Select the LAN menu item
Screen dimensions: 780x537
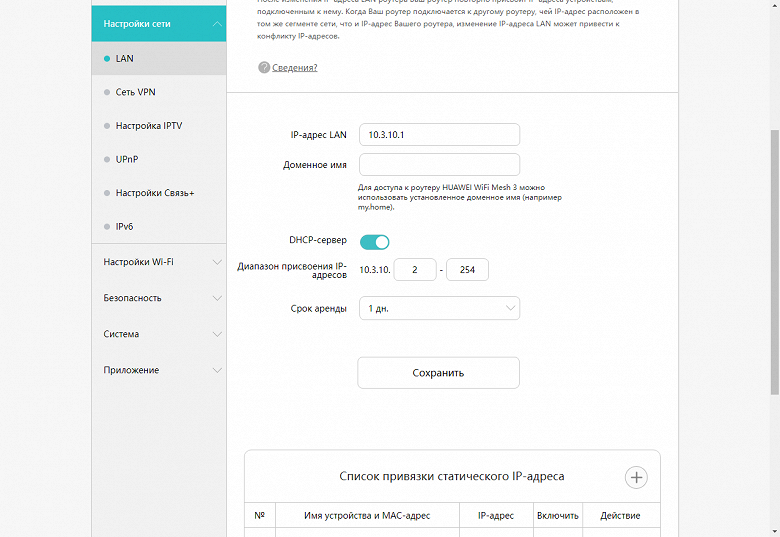124,58
